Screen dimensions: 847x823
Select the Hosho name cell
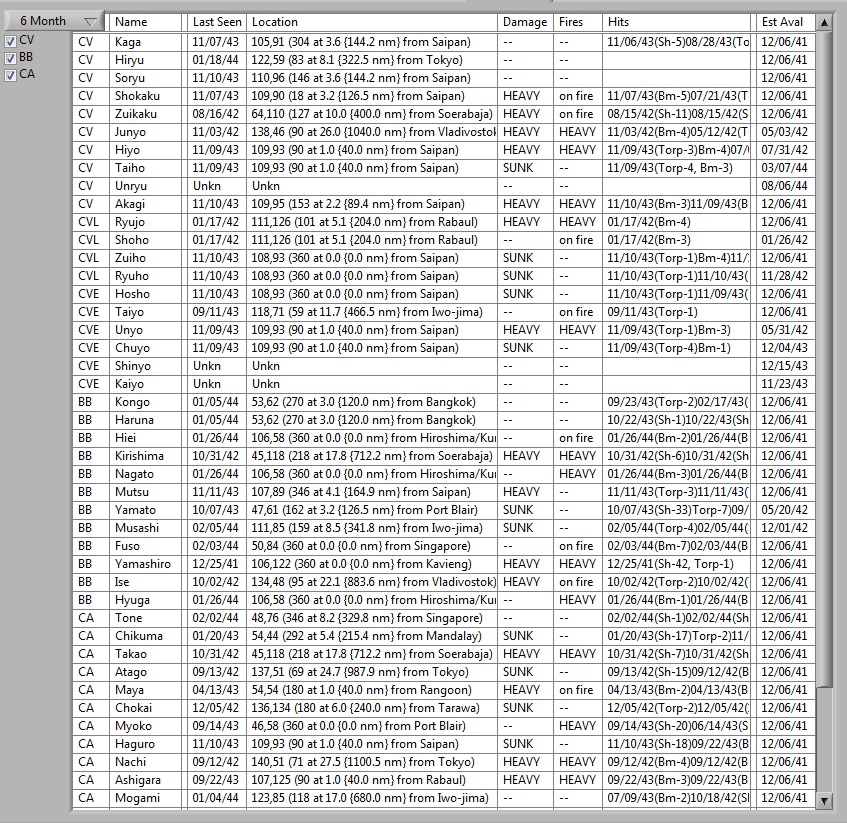146,294
